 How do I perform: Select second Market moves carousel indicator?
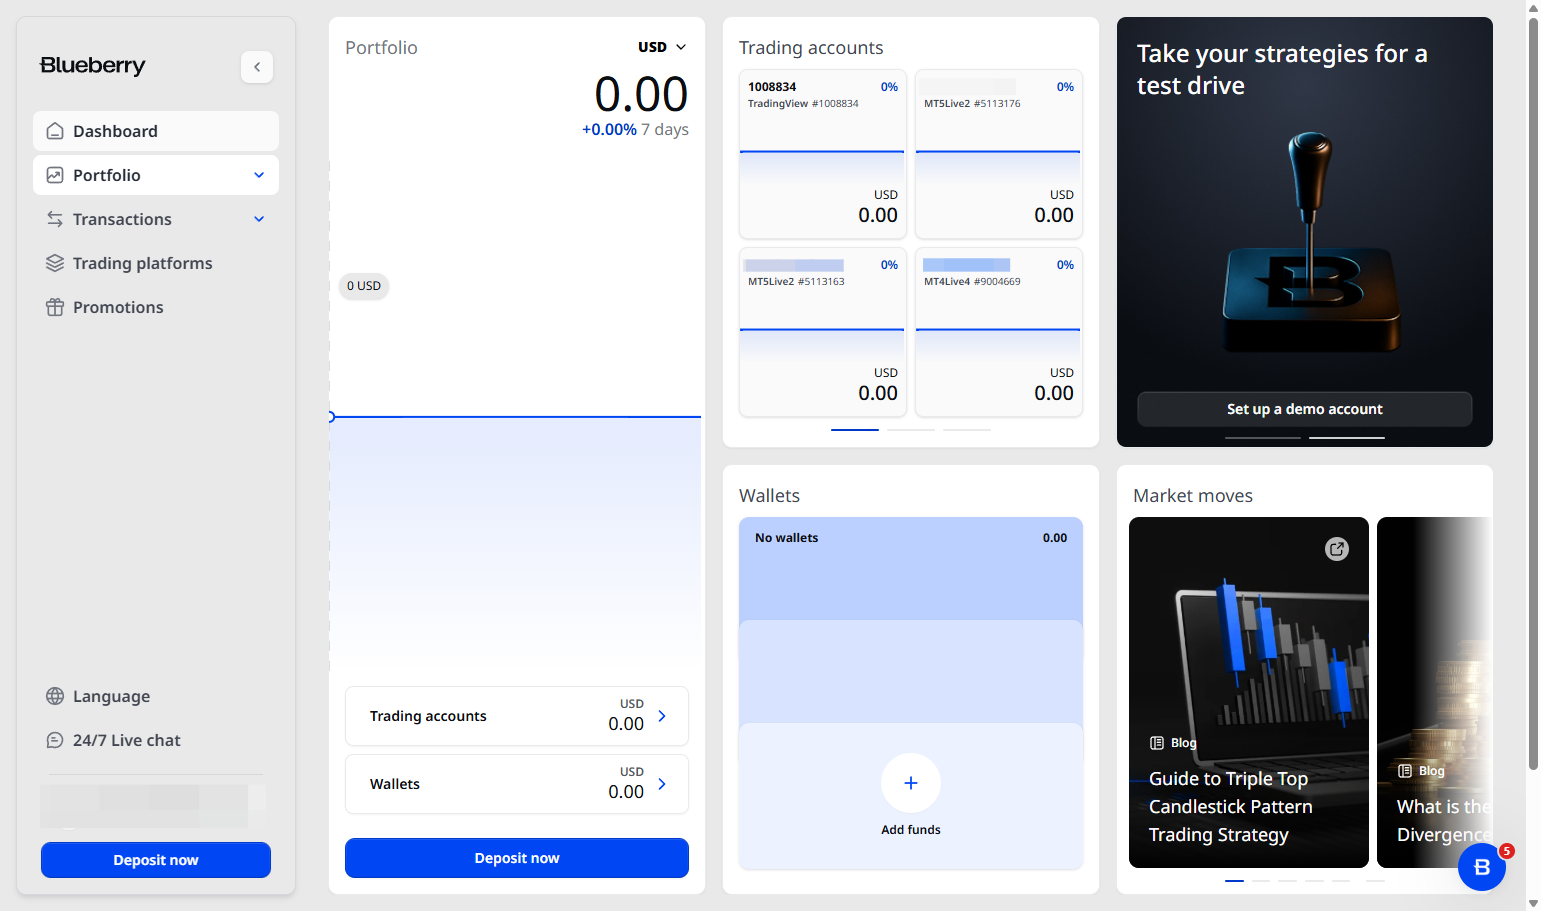1261,881
